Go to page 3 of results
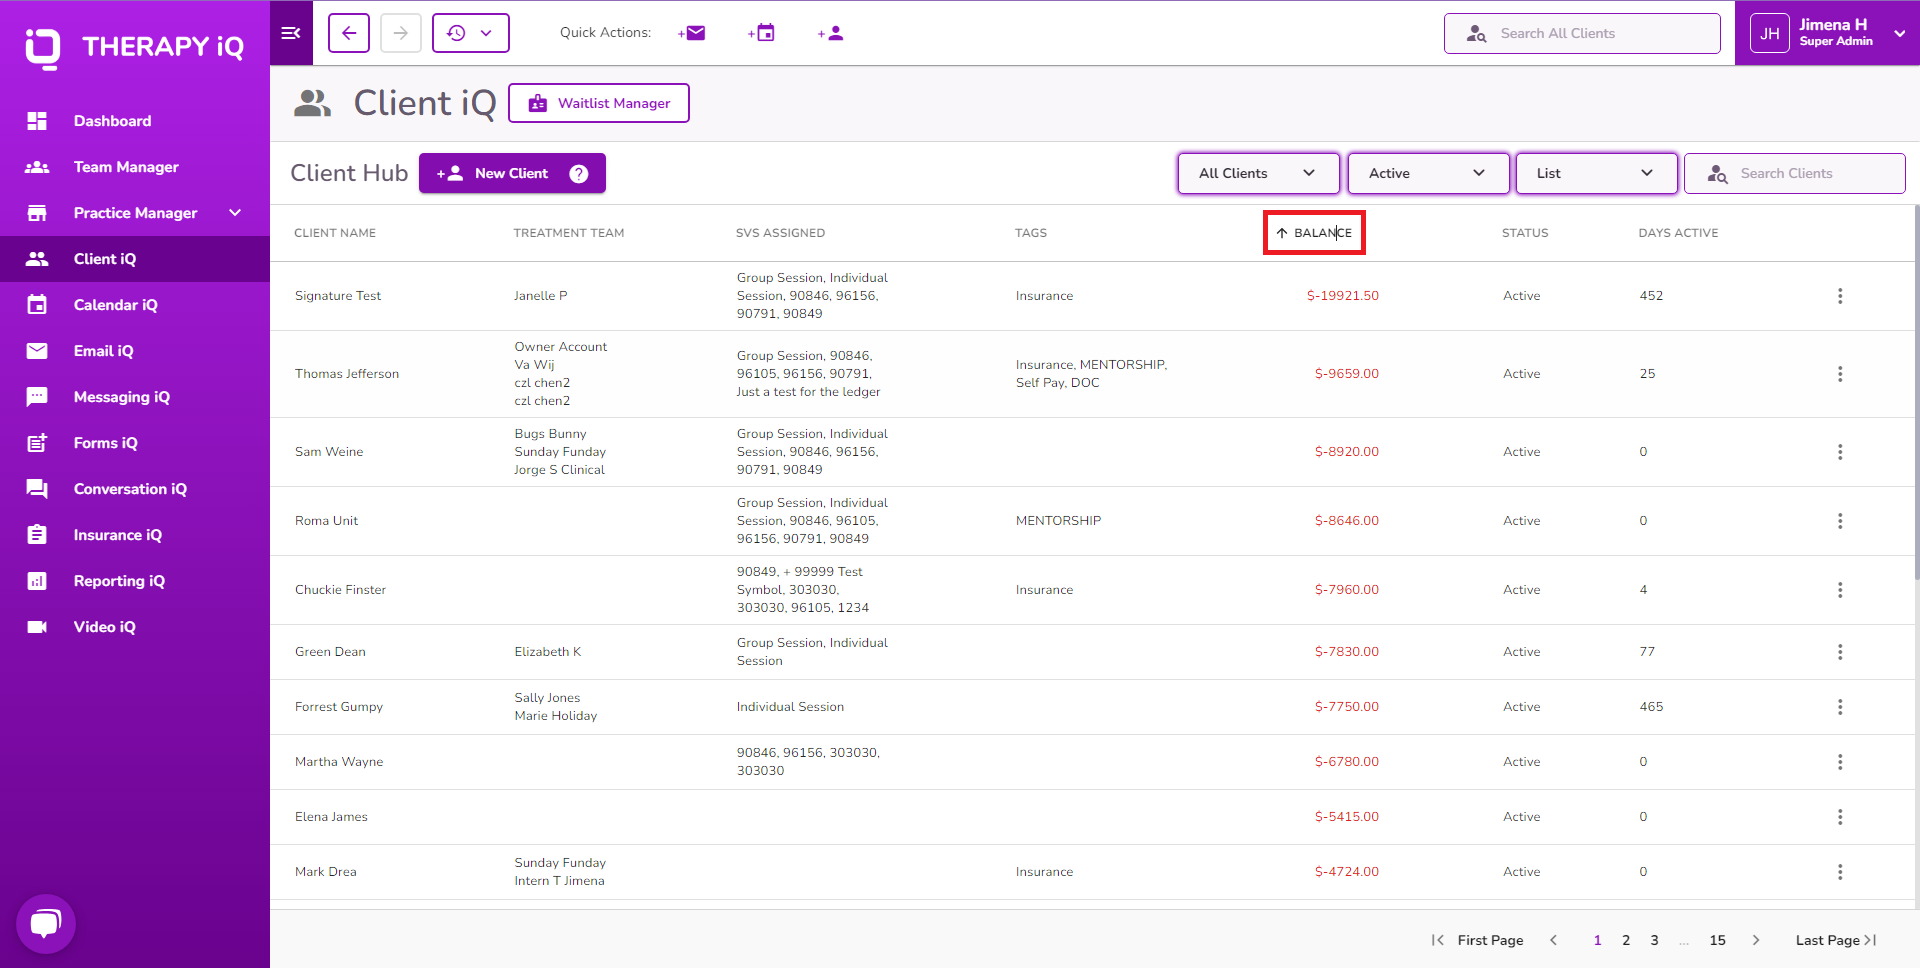This screenshot has width=1920, height=968. click(1654, 940)
